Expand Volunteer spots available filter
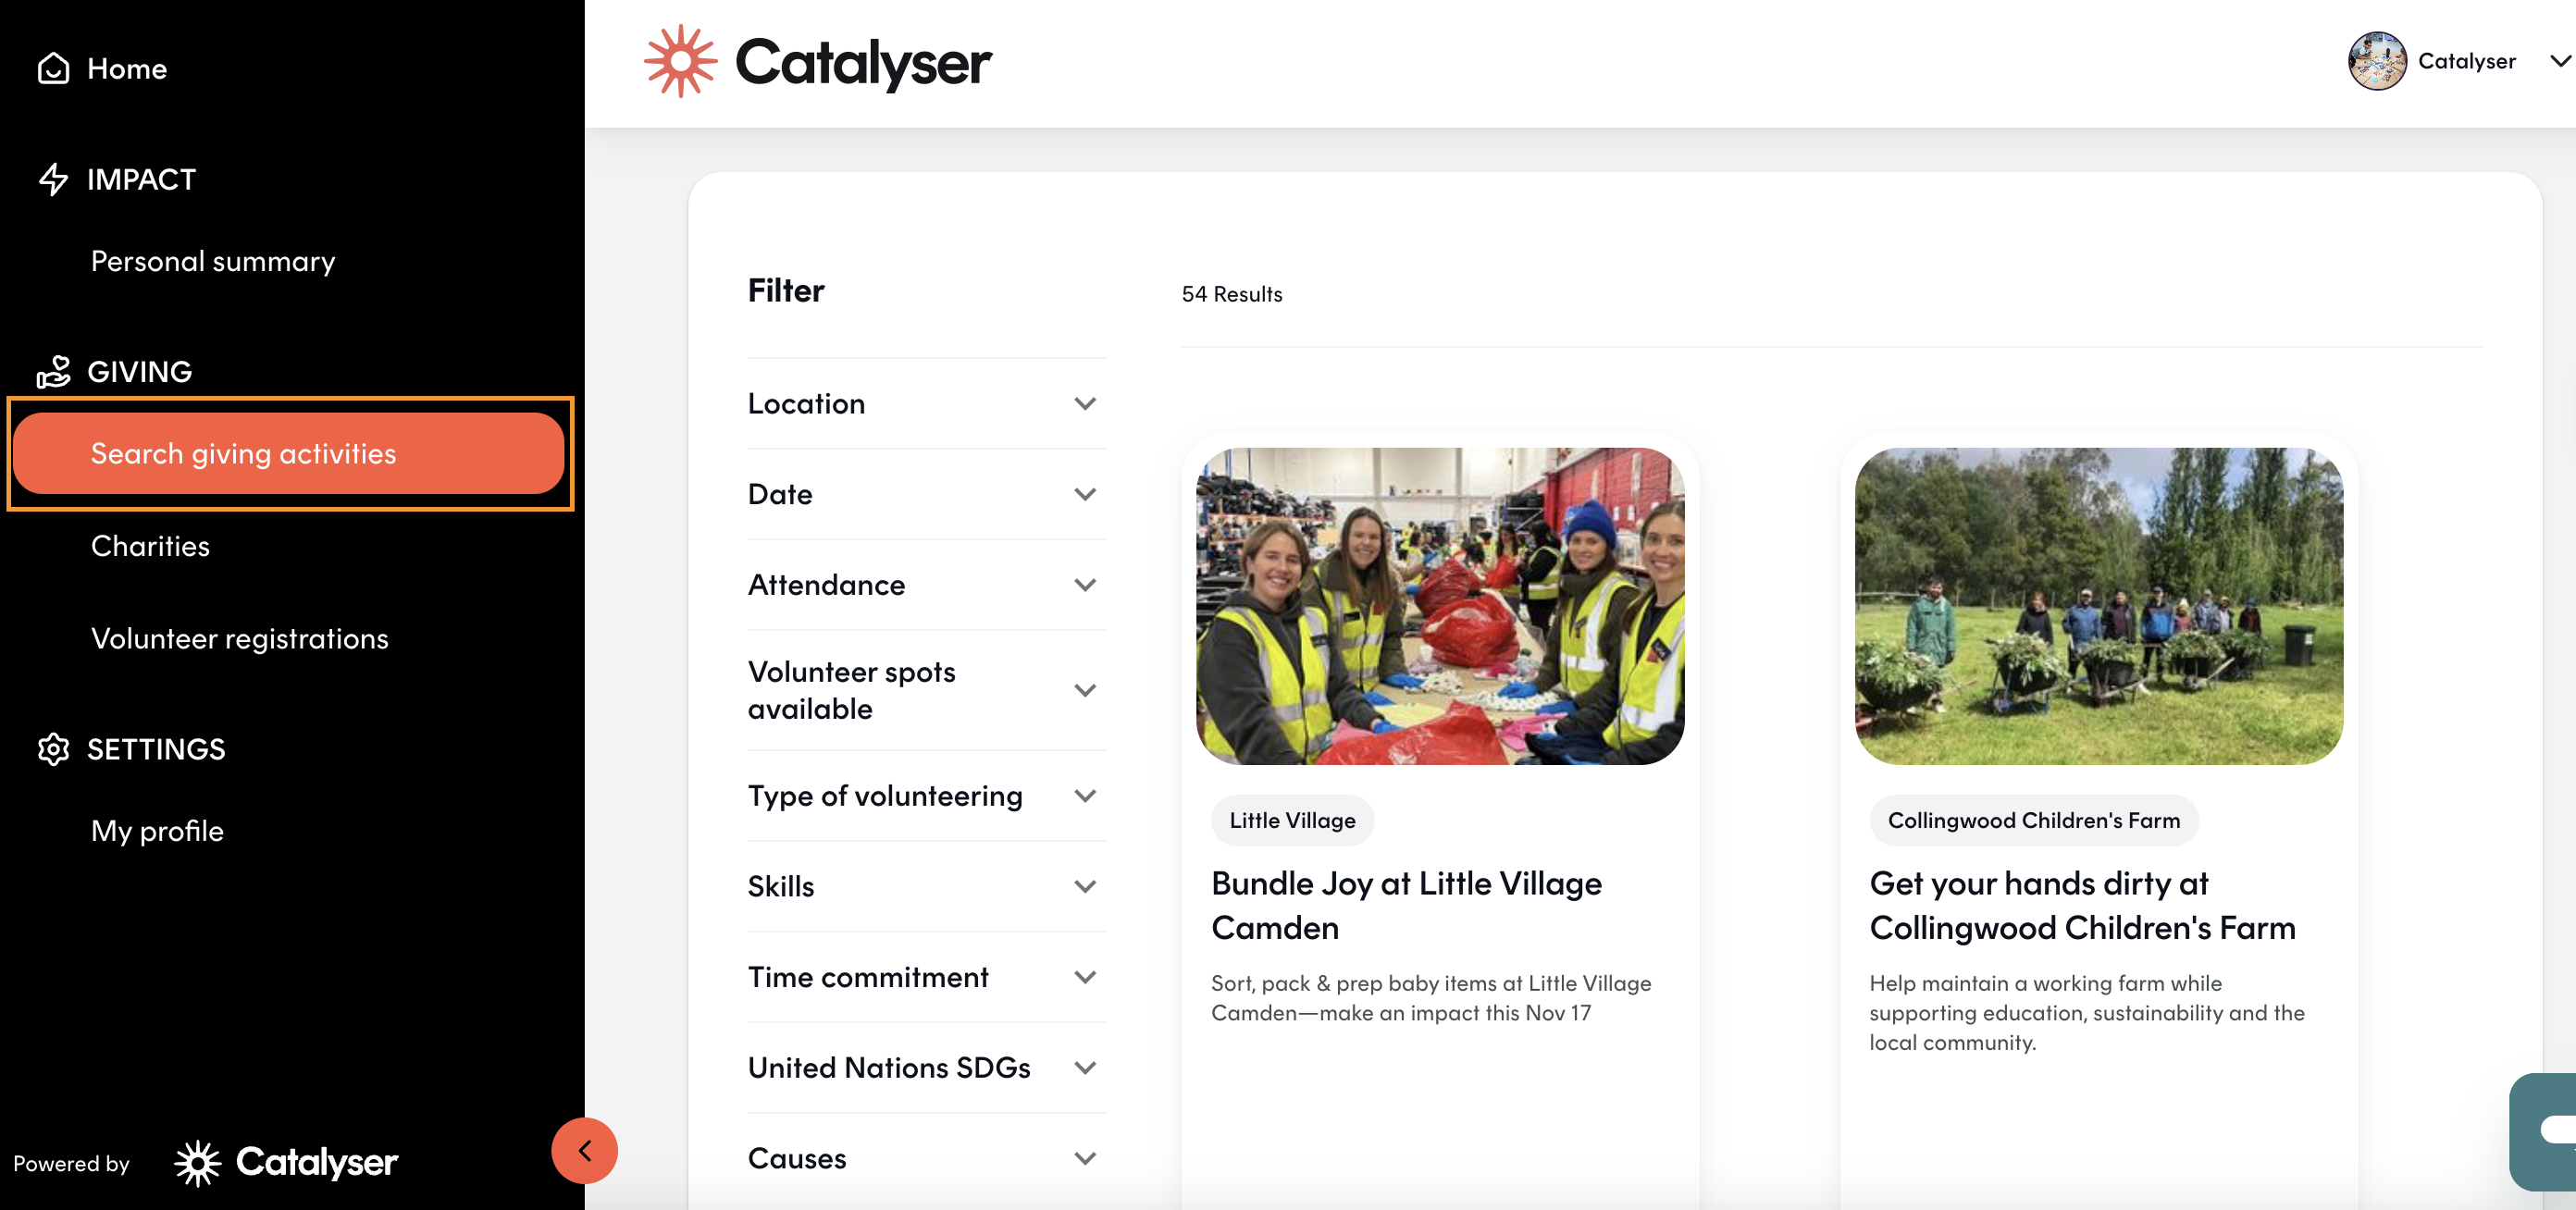This screenshot has height=1210, width=2576. pyautogui.click(x=927, y=690)
